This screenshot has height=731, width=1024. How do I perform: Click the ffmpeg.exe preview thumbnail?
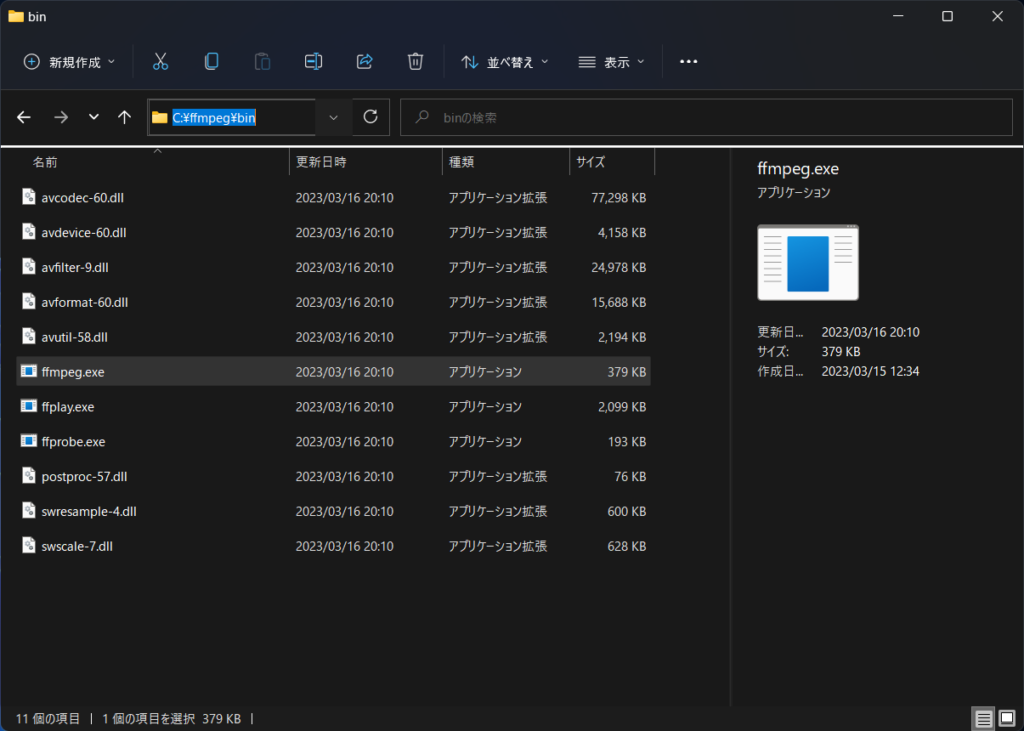click(808, 263)
